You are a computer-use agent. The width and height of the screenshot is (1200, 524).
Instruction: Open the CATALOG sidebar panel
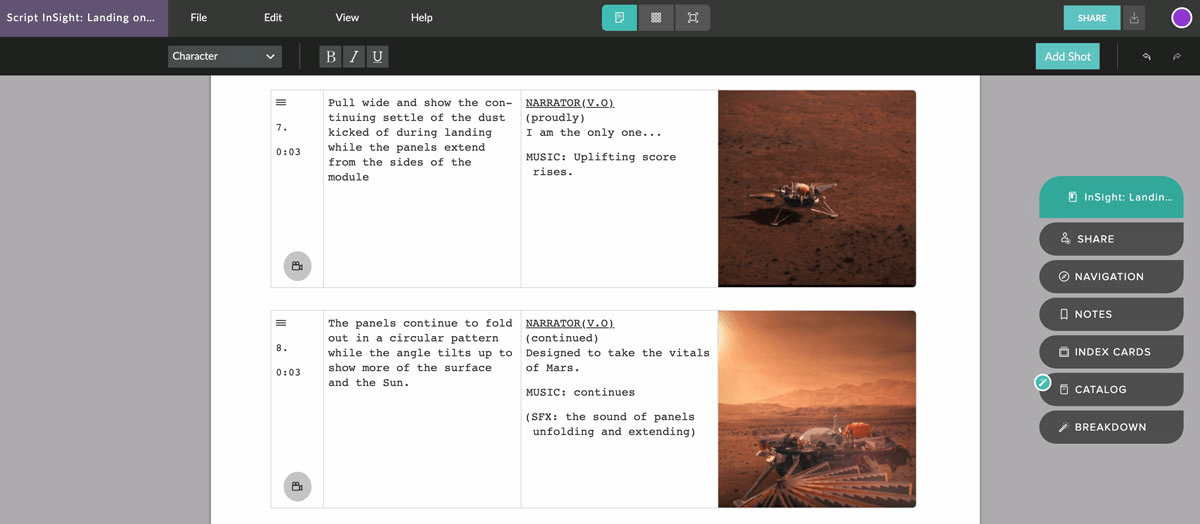click(1111, 389)
